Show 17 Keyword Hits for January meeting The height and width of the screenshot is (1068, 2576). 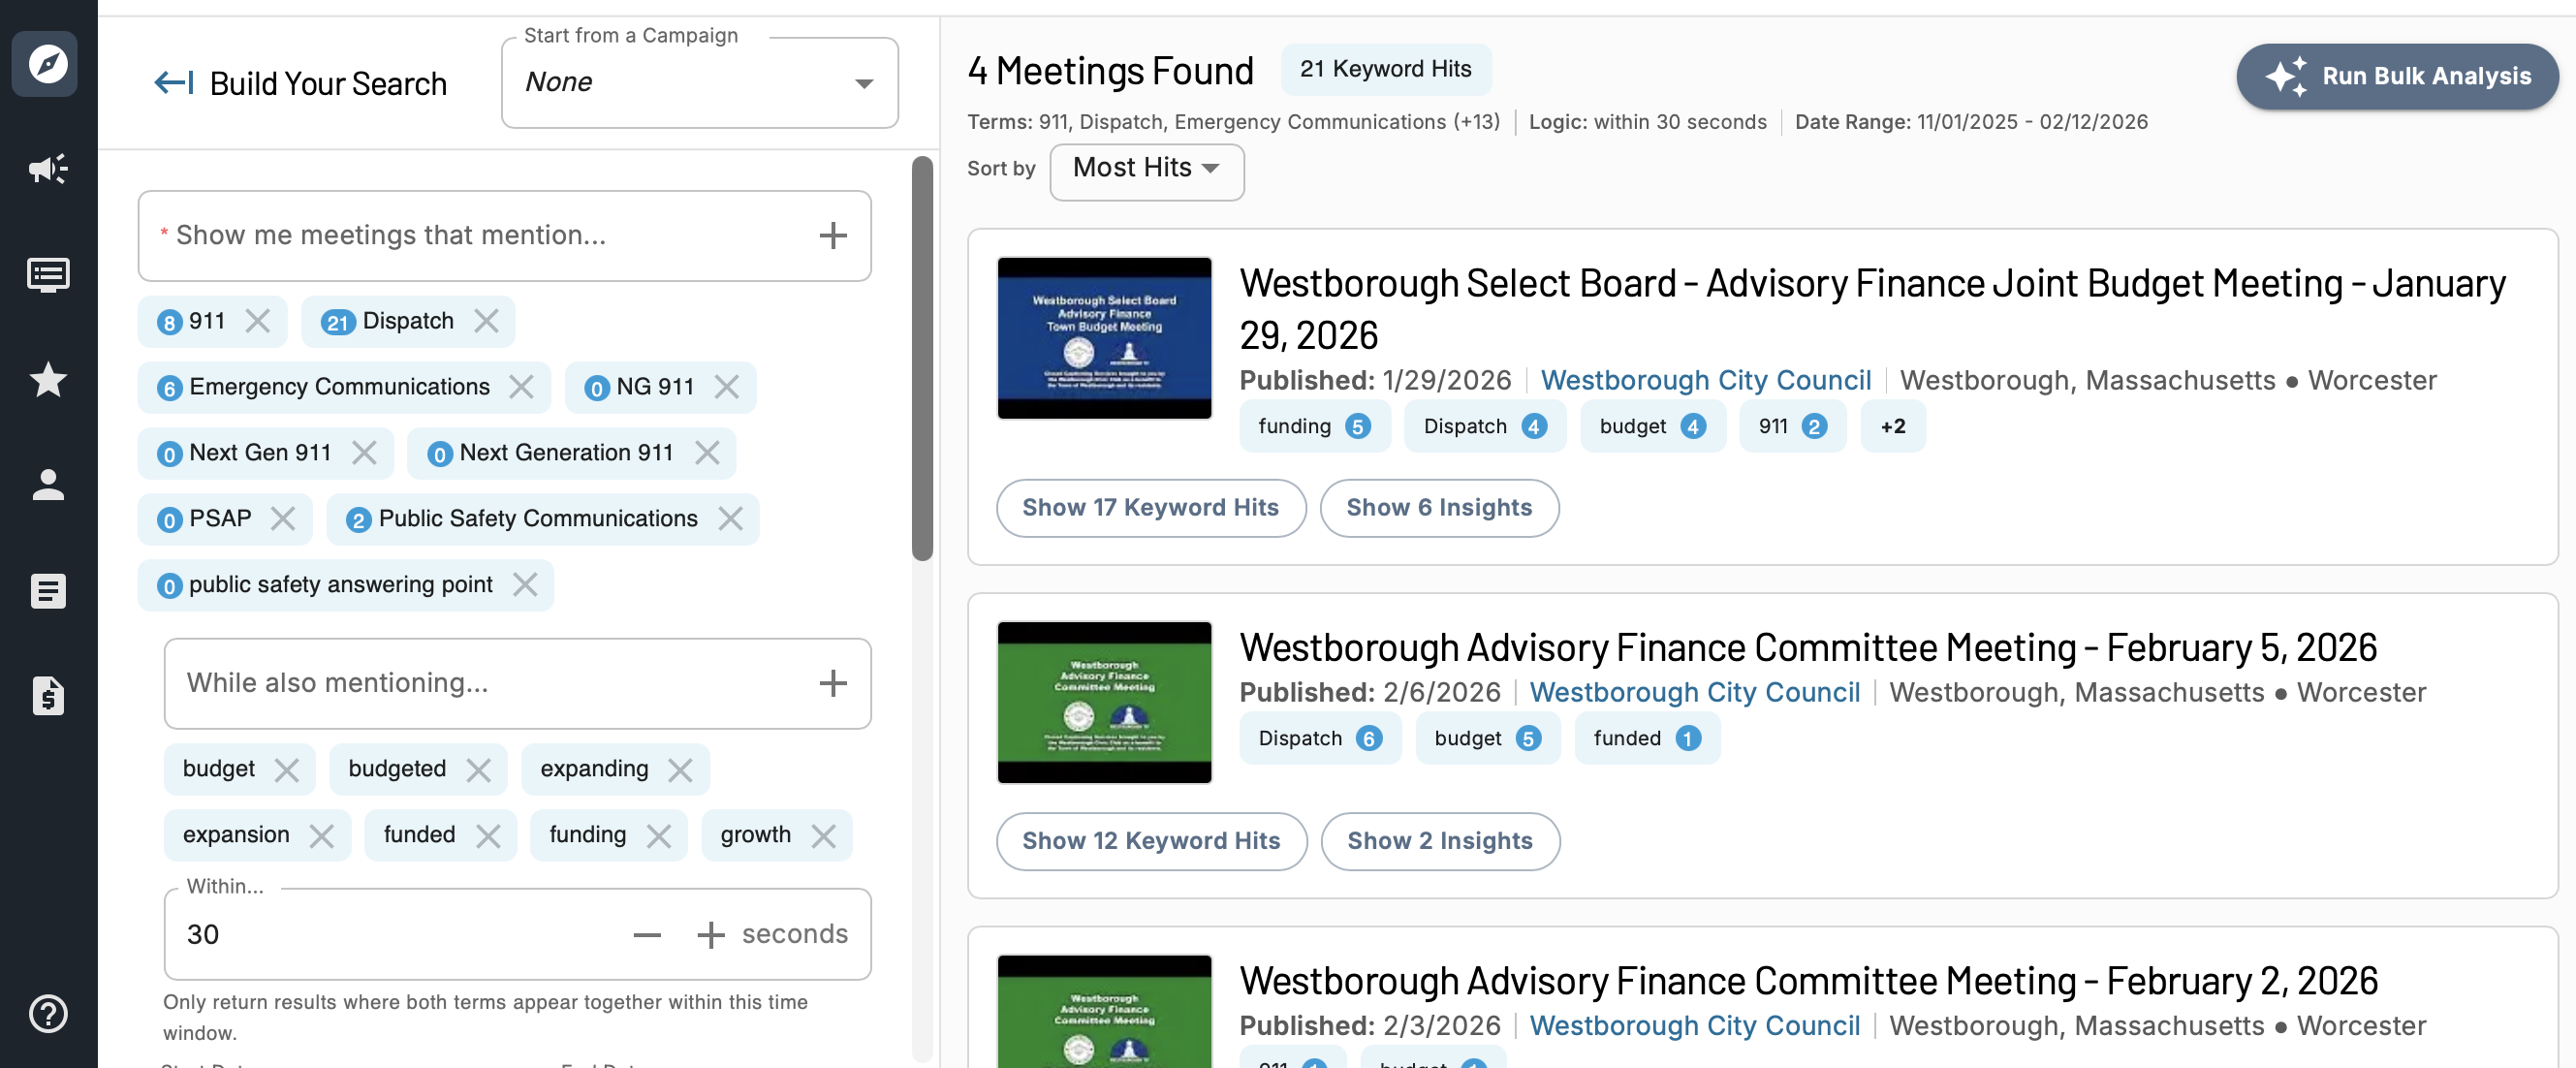[1150, 508]
